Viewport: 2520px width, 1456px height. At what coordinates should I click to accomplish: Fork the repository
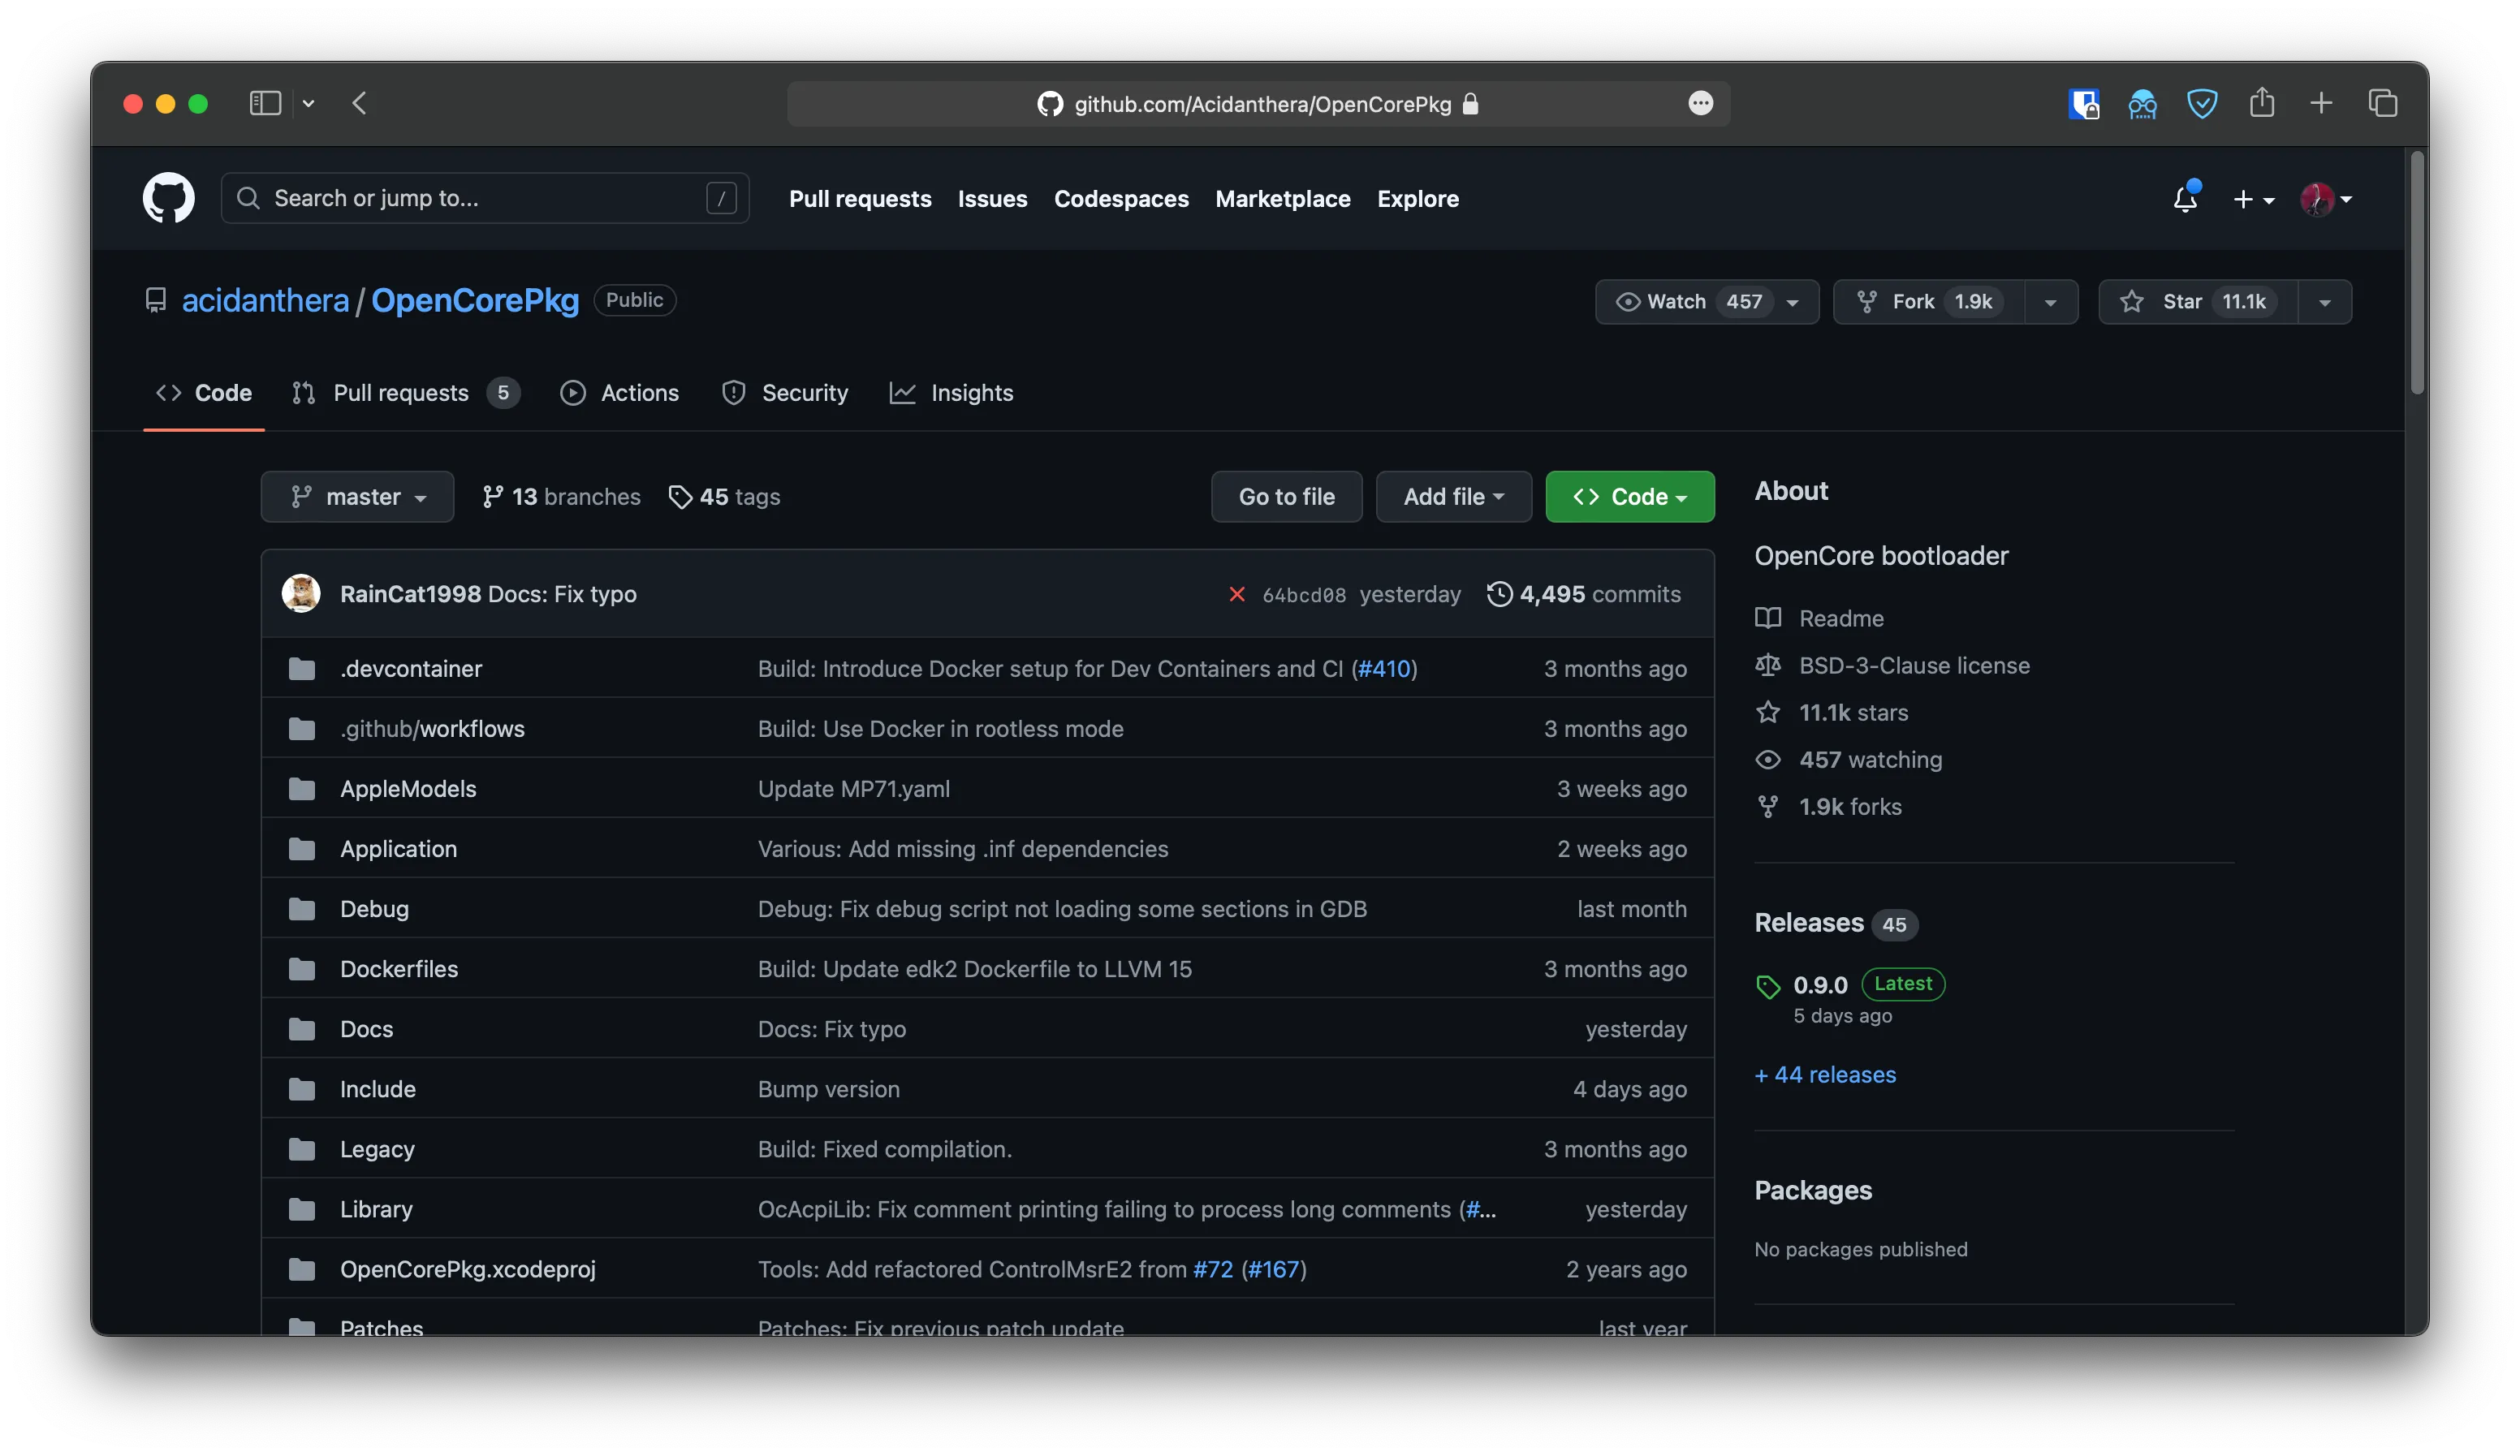(x=1929, y=302)
